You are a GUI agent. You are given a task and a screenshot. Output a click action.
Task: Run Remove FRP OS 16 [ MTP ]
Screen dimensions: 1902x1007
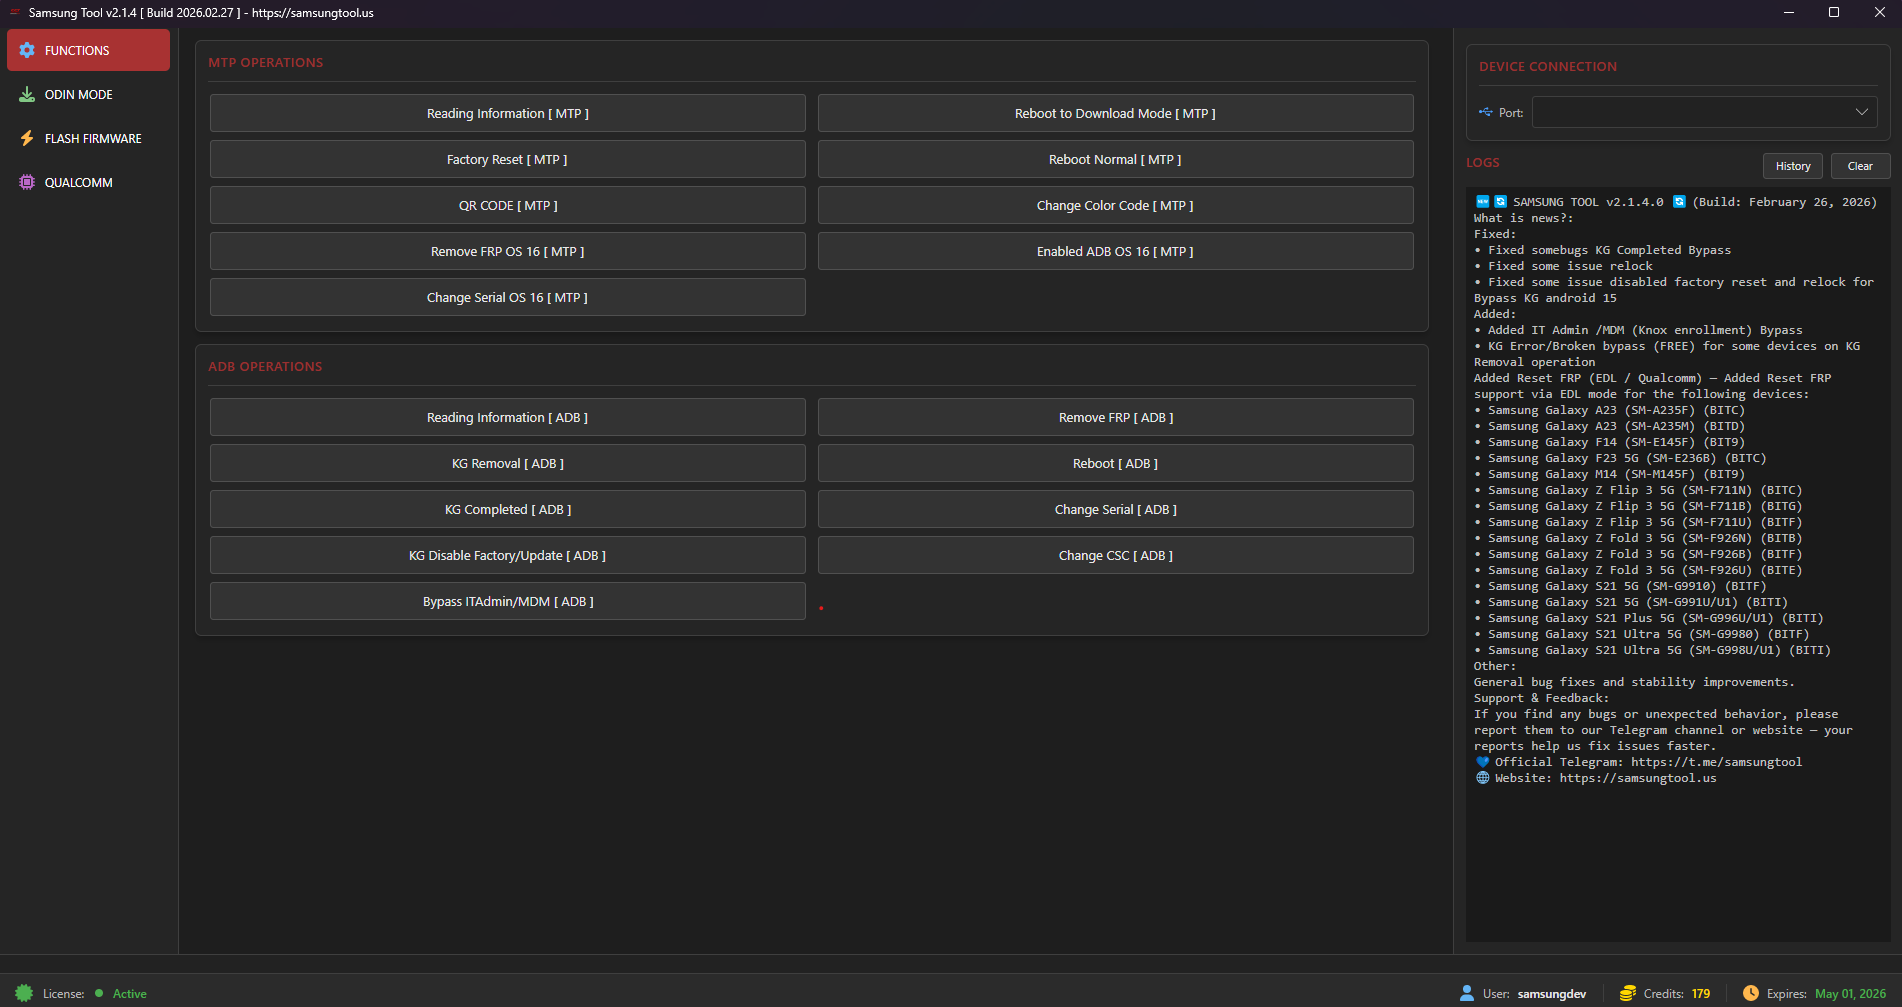[x=507, y=251]
